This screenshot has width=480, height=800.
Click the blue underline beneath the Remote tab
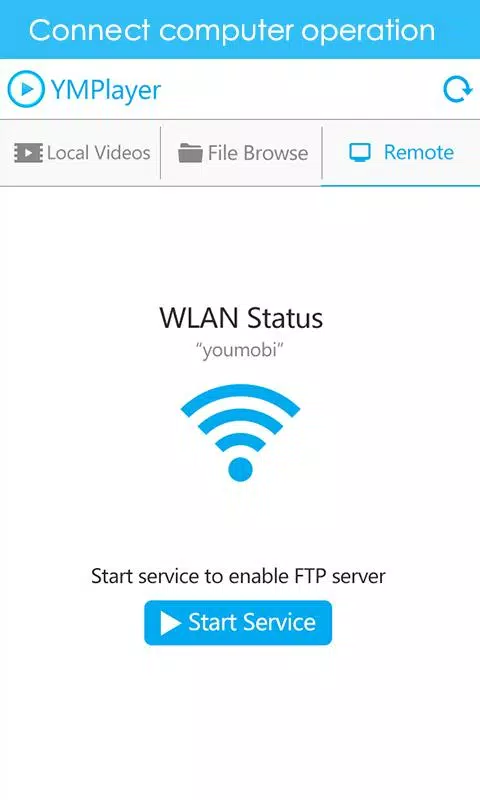pos(400,186)
